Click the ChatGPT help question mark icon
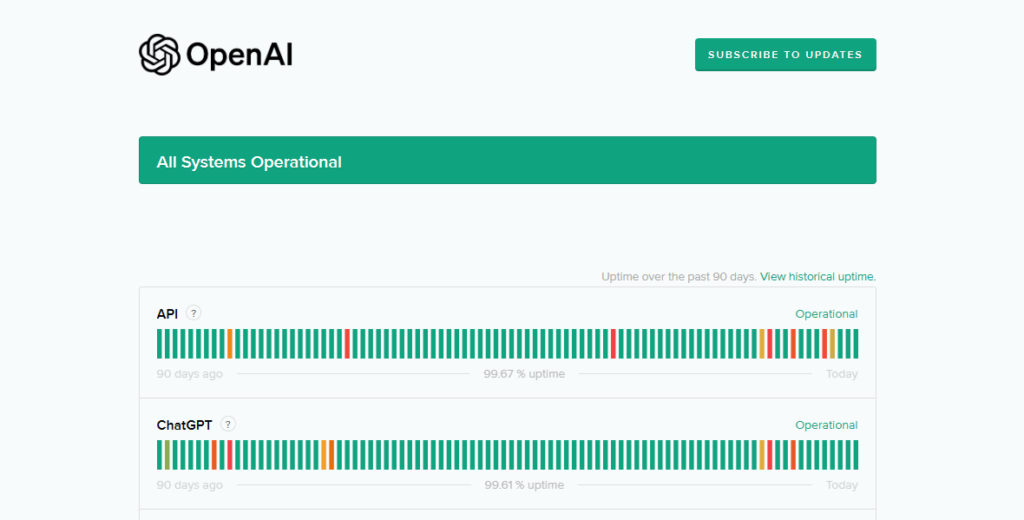The width and height of the screenshot is (1024, 520). point(227,424)
